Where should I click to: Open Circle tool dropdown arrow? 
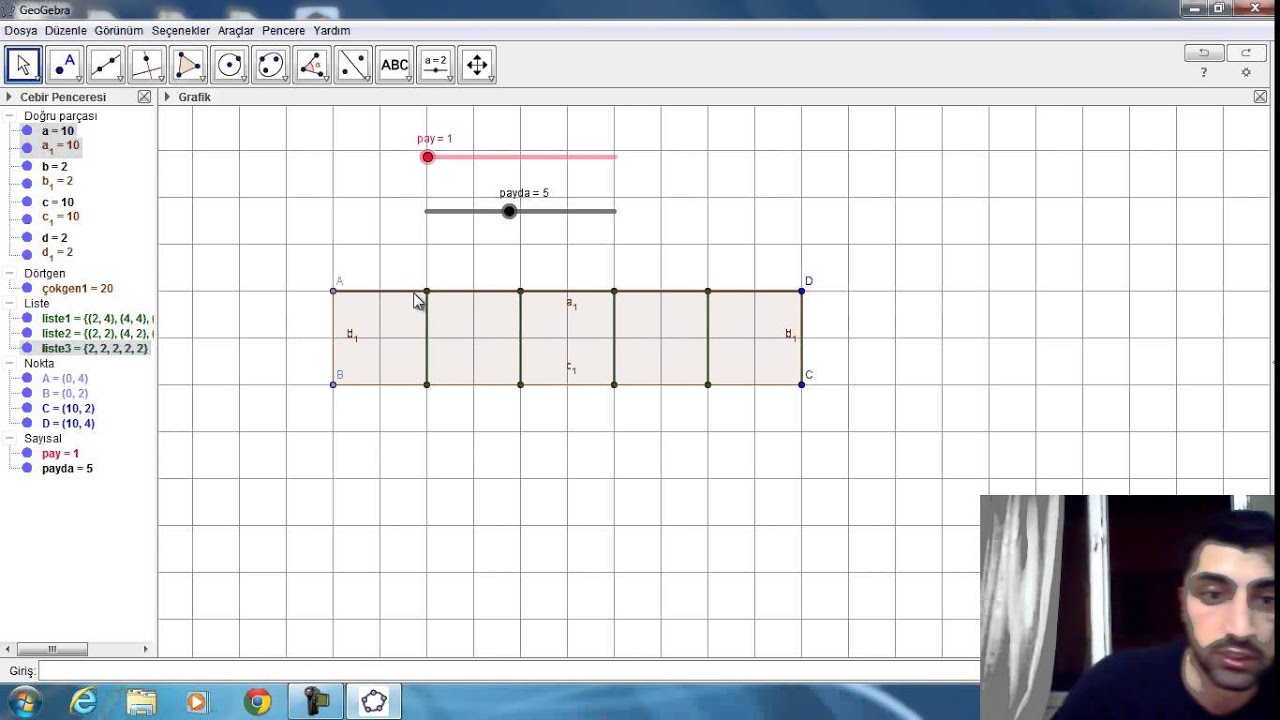pyautogui.click(x=244, y=79)
